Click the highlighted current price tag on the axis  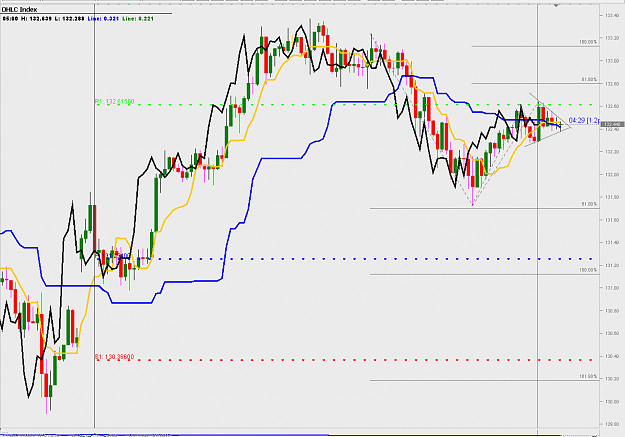612,124
